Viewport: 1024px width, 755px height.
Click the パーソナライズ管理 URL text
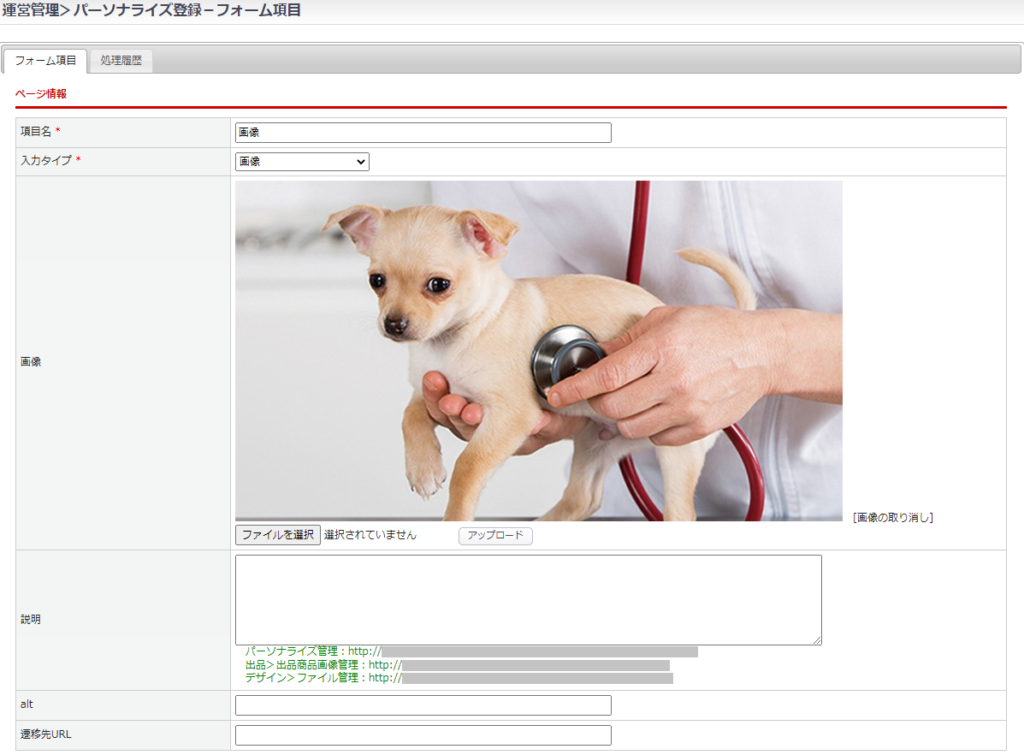pos(472,651)
